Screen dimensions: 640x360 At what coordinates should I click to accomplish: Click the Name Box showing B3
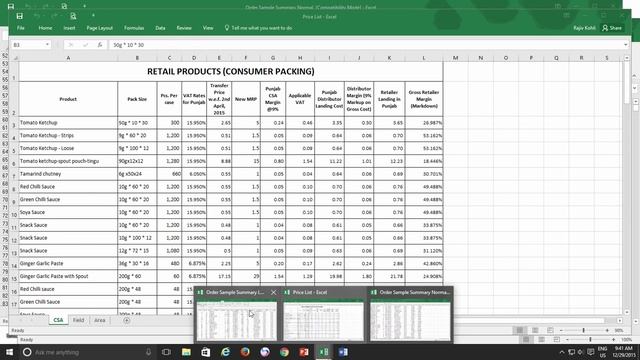coord(28,44)
